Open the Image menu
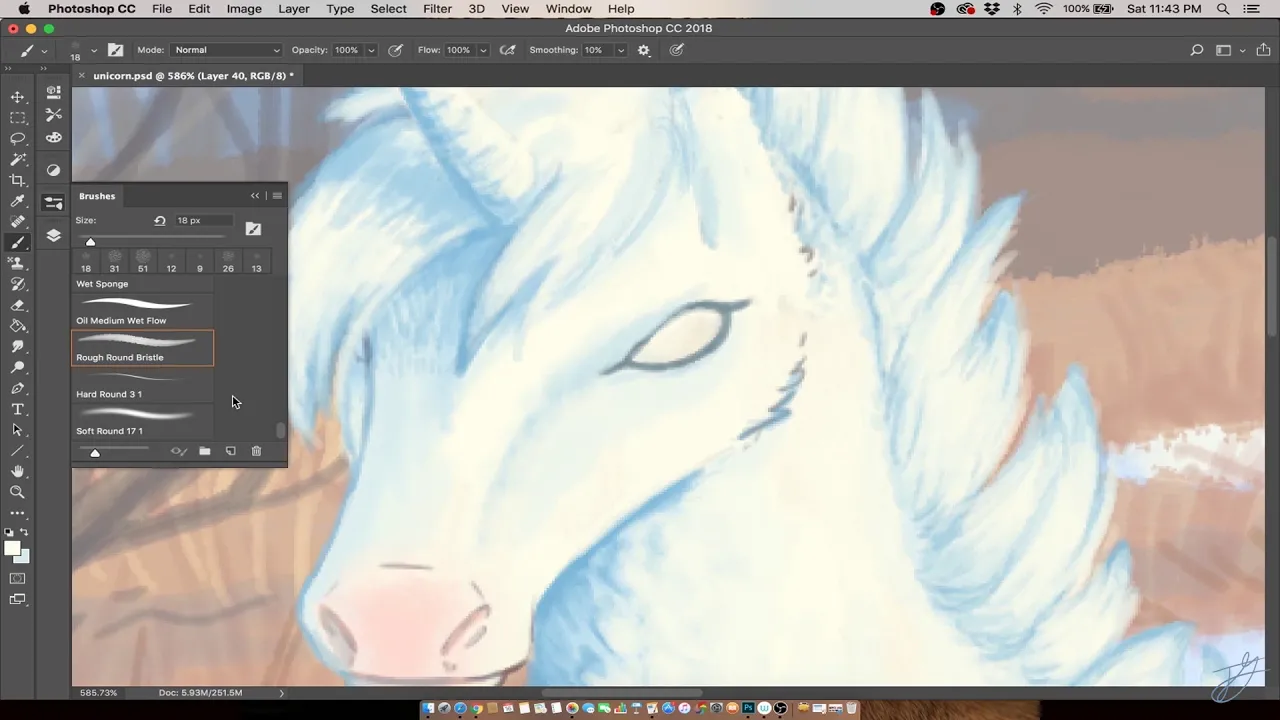 244,9
